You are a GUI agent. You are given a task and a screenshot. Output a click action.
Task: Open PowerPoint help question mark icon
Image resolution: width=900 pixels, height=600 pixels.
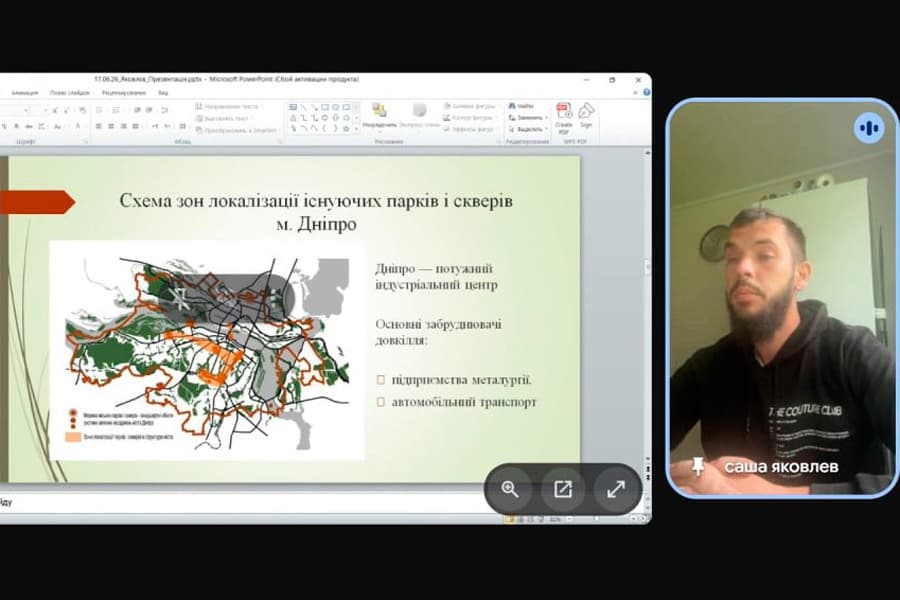click(646, 92)
